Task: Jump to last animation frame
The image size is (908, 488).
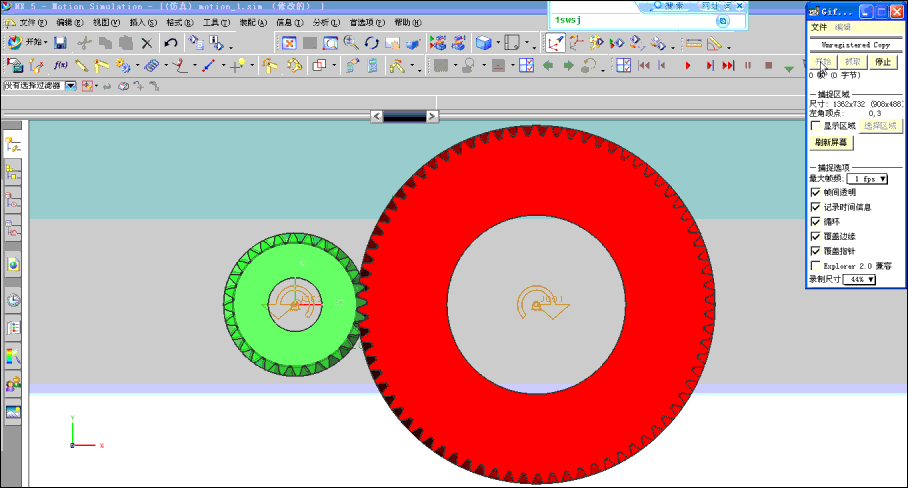Action: coord(728,66)
